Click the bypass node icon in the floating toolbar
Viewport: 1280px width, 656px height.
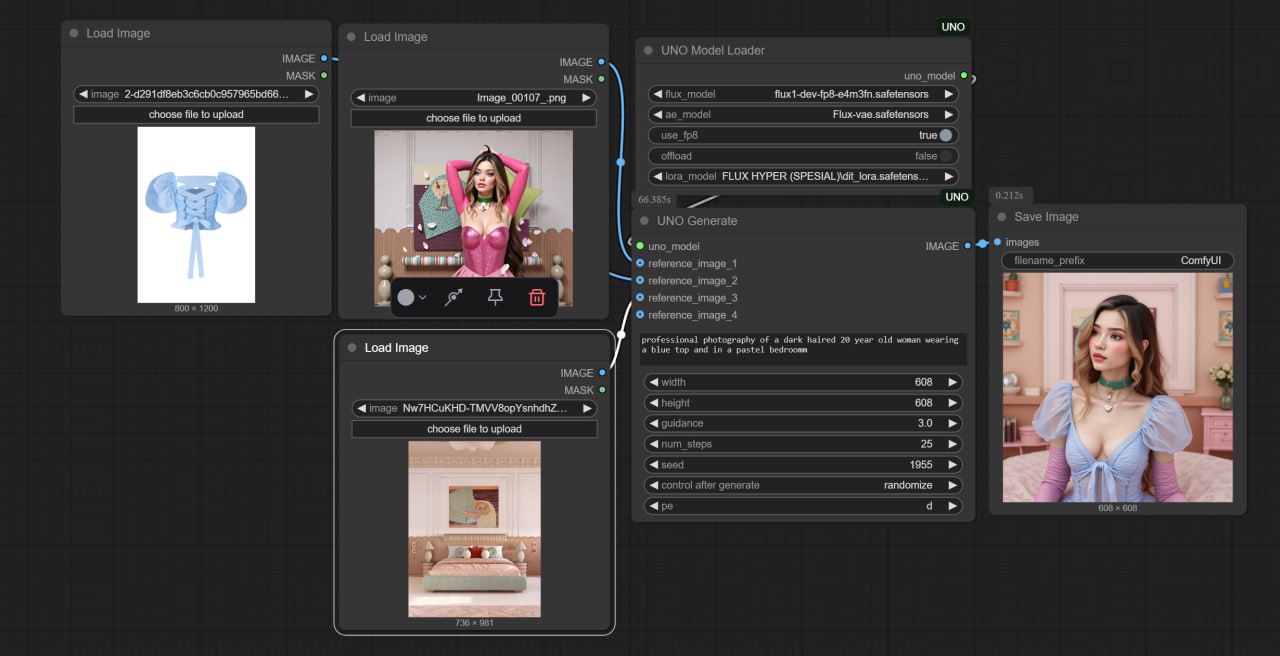[x=454, y=297]
